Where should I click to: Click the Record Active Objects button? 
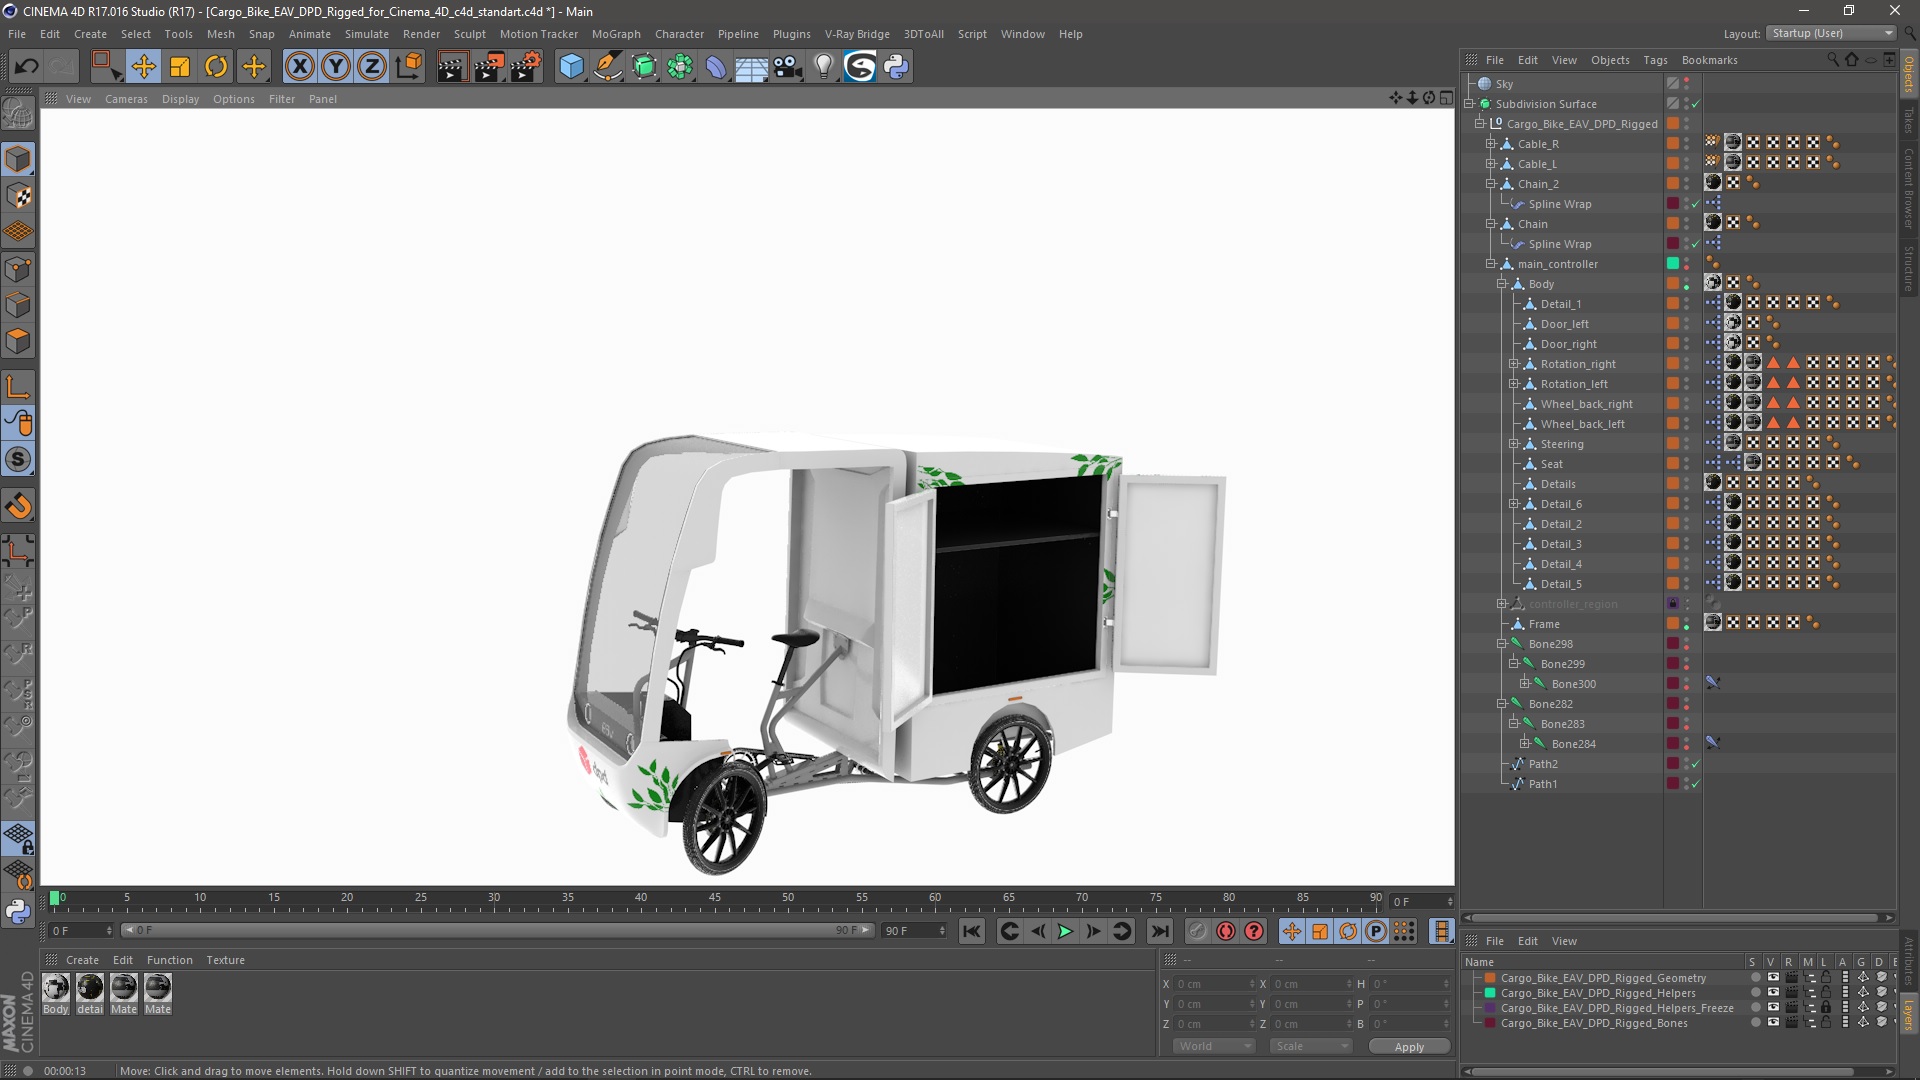1197,931
